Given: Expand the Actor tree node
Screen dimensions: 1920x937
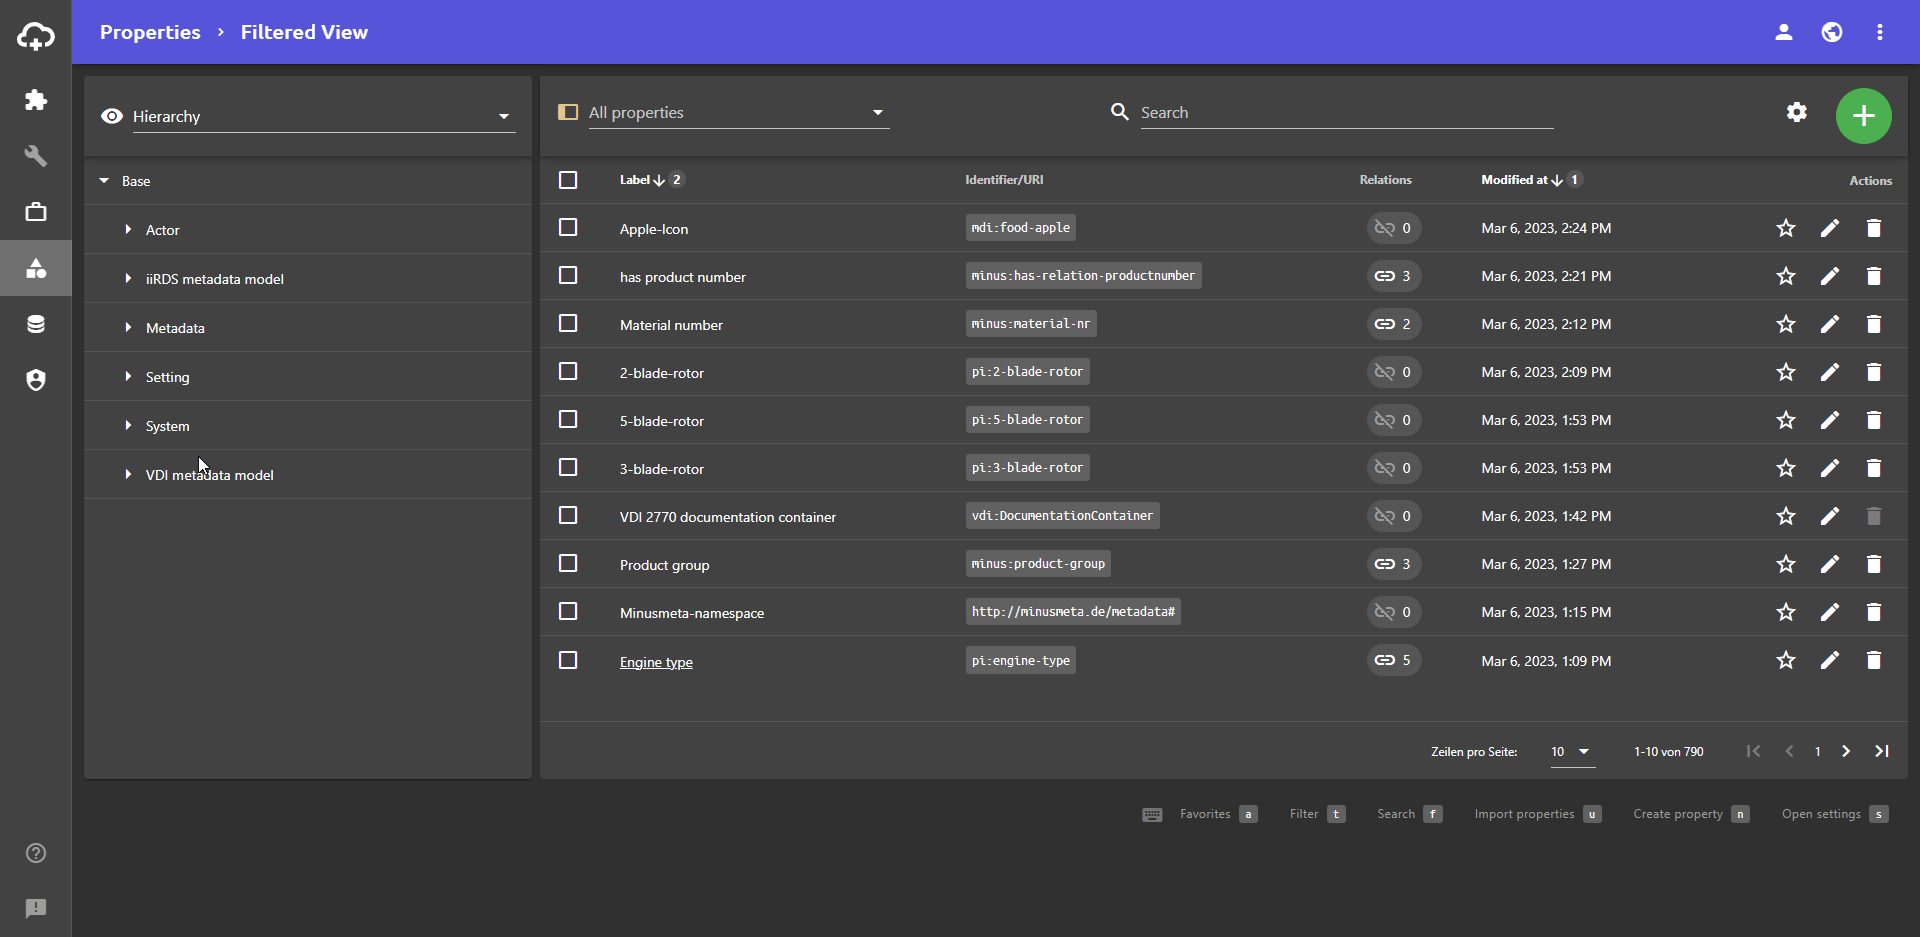Looking at the screenshot, I should click(128, 230).
